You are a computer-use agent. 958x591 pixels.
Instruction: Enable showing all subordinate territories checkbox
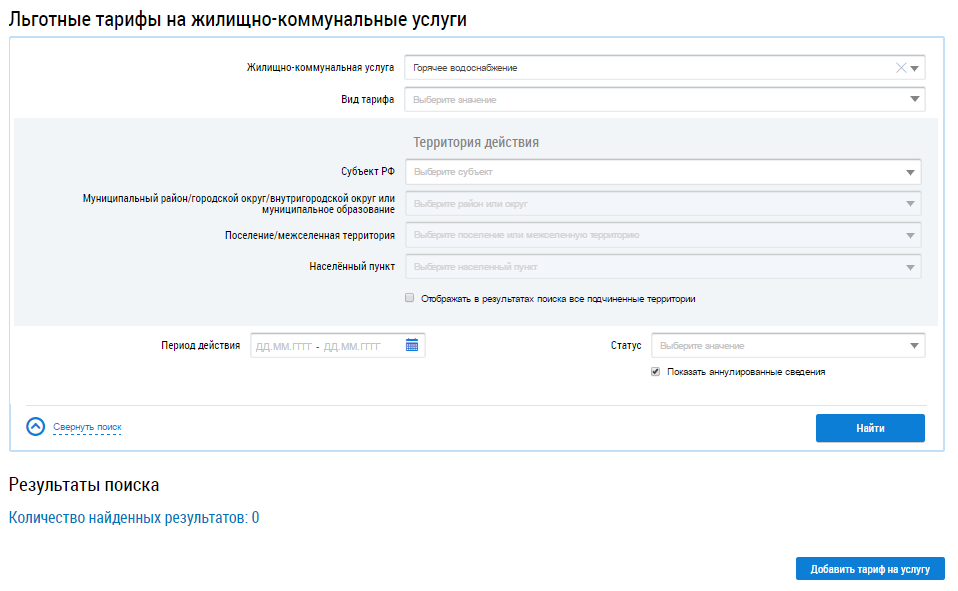coord(409,298)
